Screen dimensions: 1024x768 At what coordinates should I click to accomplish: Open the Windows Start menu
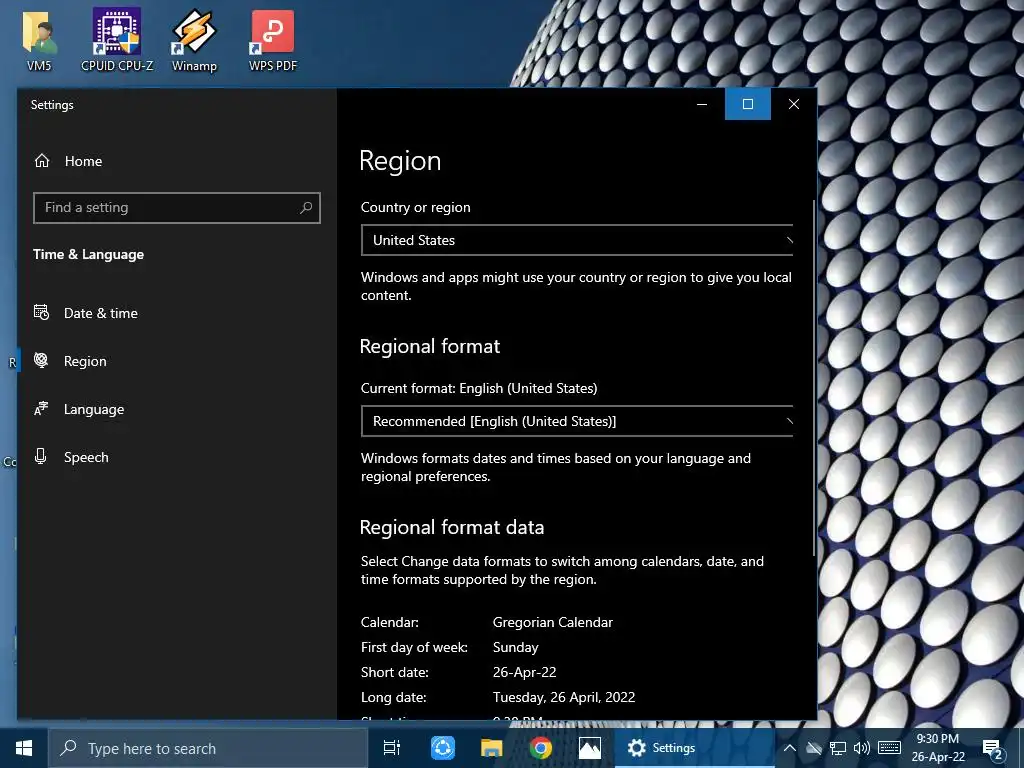point(24,748)
